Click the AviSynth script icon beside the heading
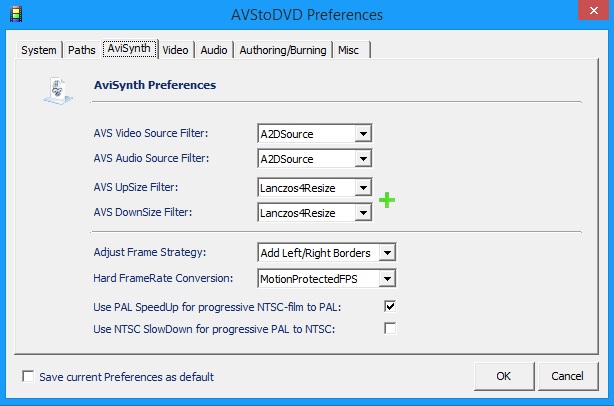This screenshot has width=614, height=406. point(58,91)
